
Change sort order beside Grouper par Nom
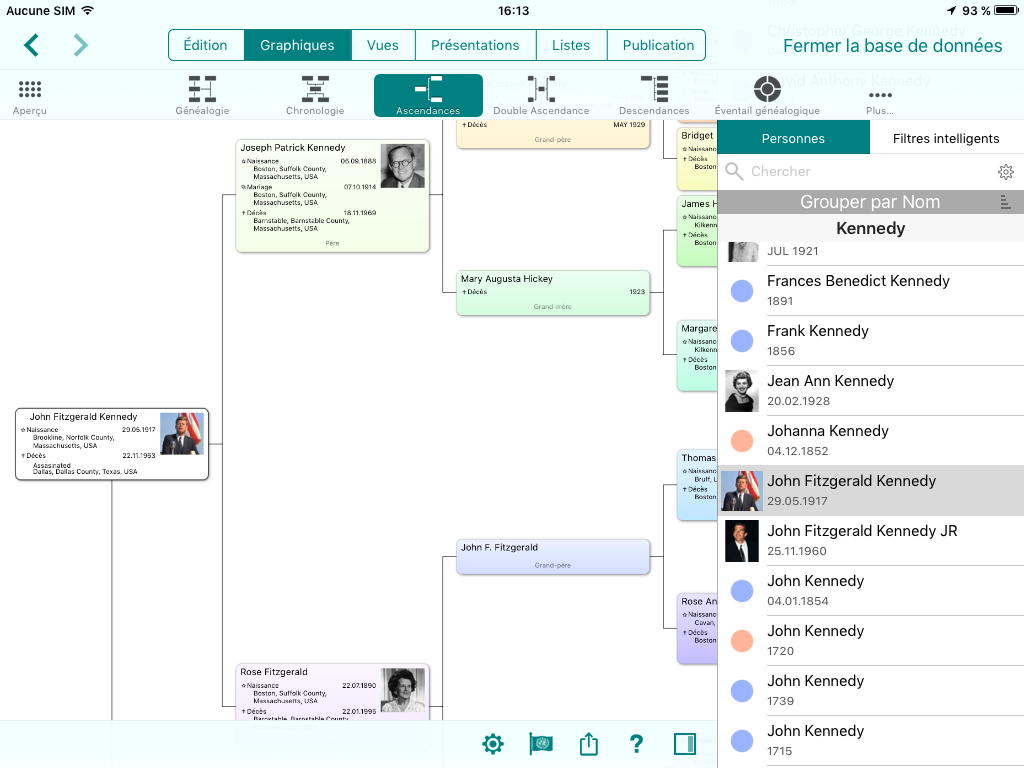point(1006,202)
